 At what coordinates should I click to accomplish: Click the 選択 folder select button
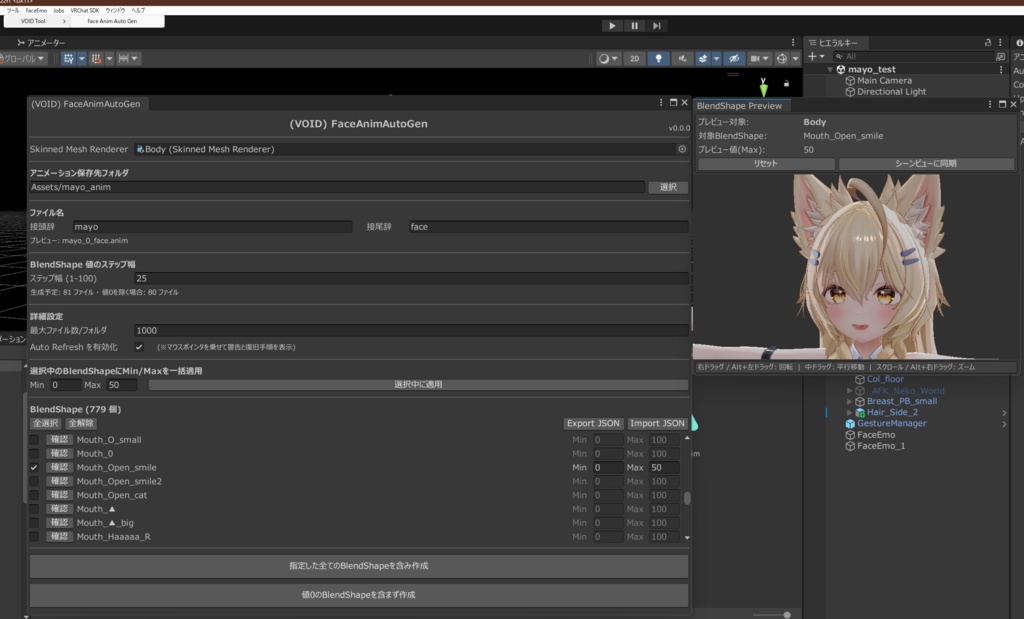(x=668, y=187)
